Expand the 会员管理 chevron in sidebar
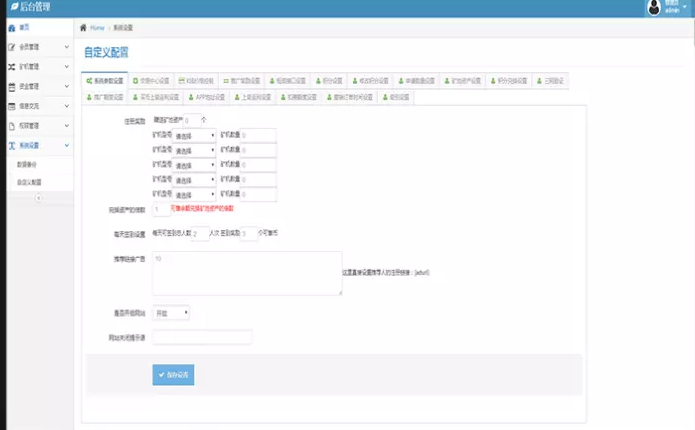 pyautogui.click(x=66, y=47)
